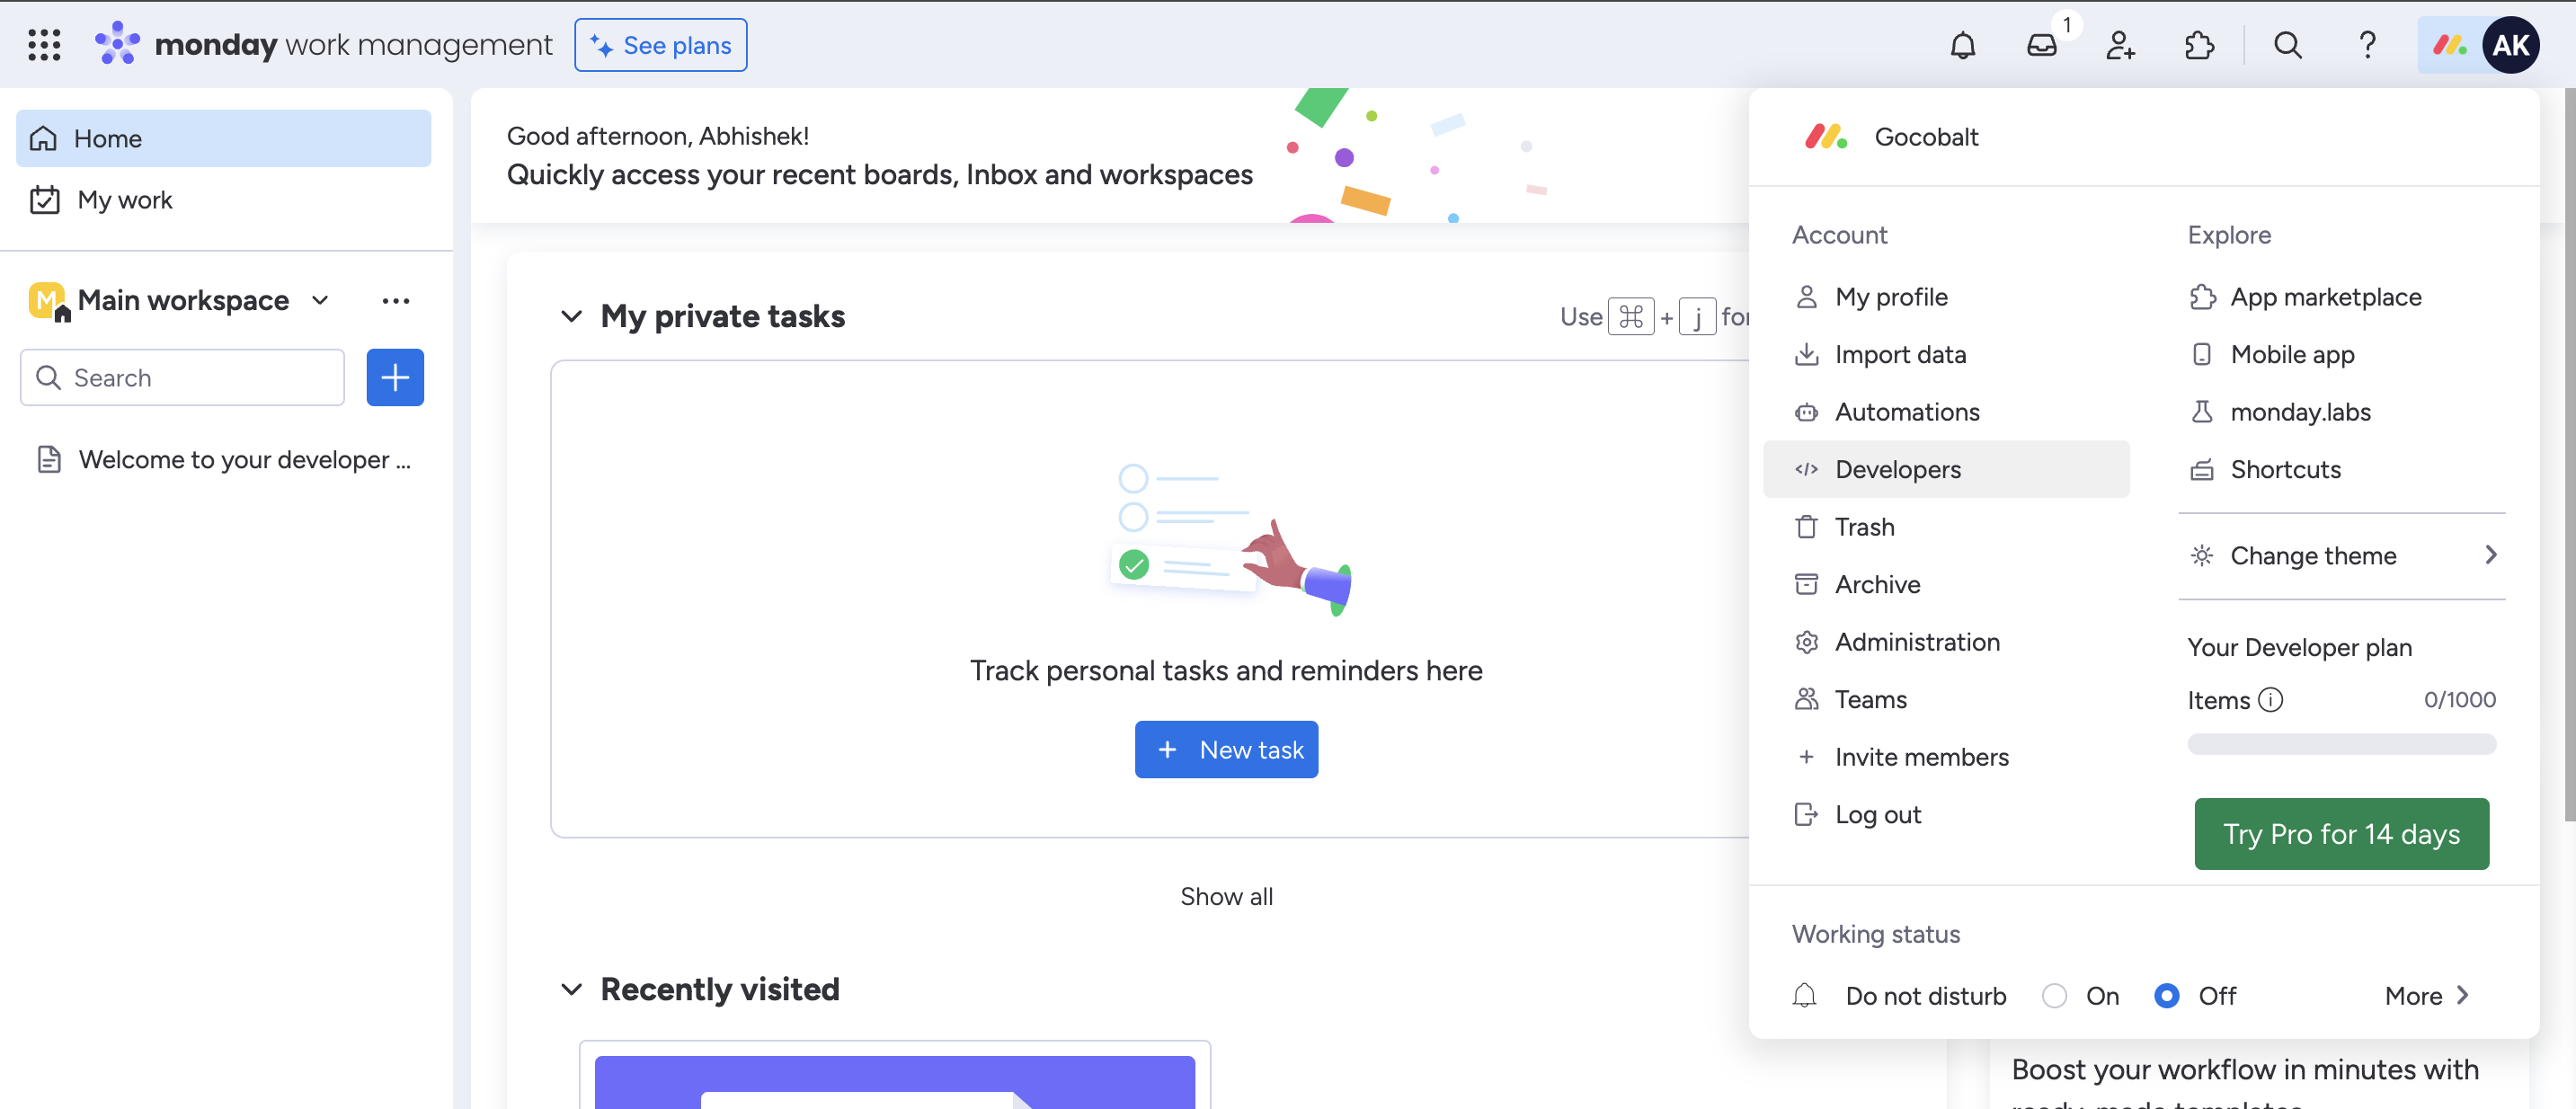Click the workspace Search field
The height and width of the screenshot is (1109, 2576).
(181, 377)
